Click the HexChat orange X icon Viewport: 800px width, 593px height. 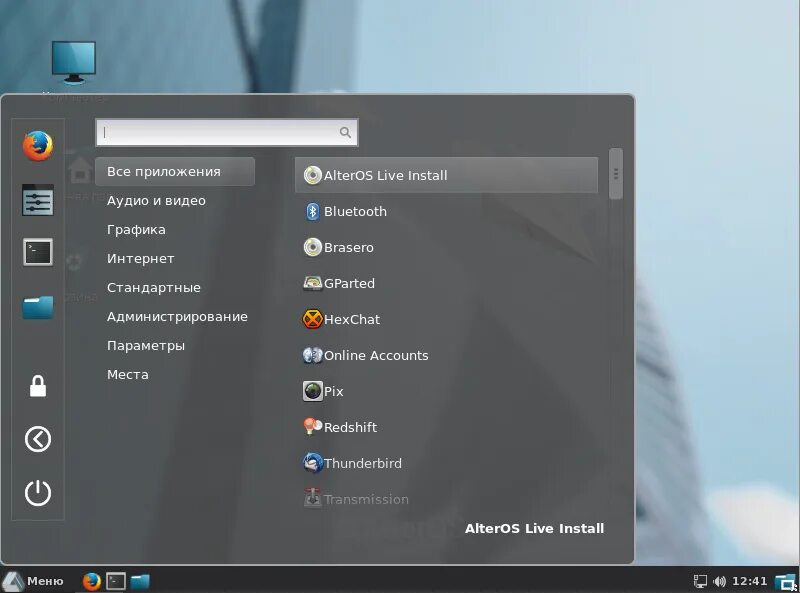click(312, 319)
